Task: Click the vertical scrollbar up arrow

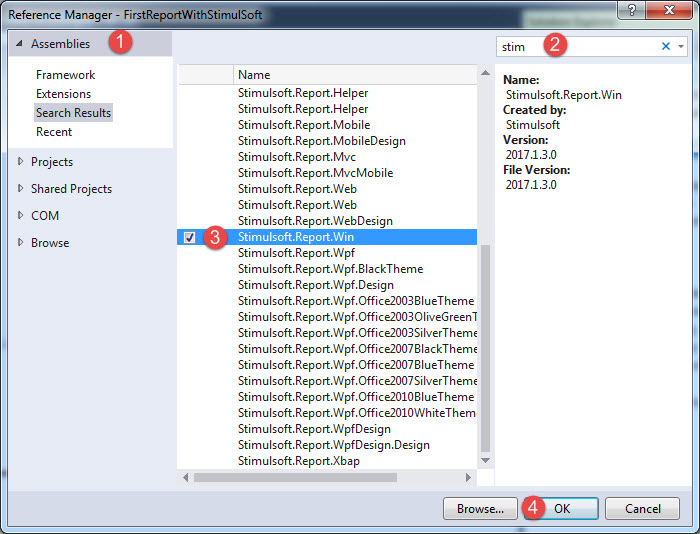Action: (x=485, y=73)
